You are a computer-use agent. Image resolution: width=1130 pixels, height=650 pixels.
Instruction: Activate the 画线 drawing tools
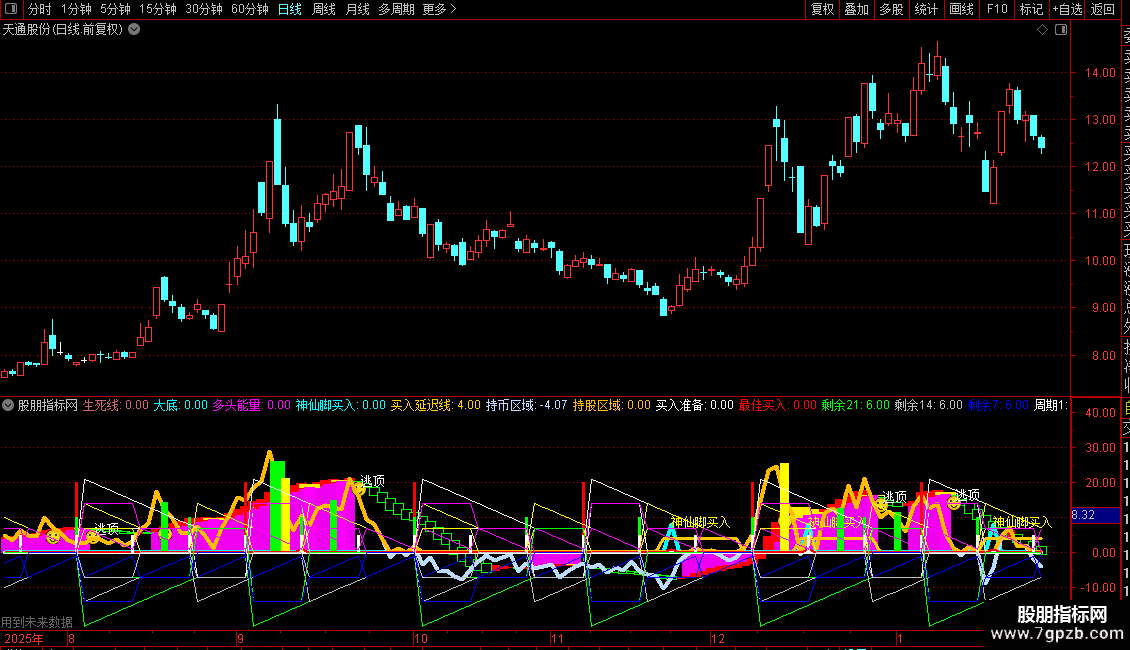pos(961,9)
